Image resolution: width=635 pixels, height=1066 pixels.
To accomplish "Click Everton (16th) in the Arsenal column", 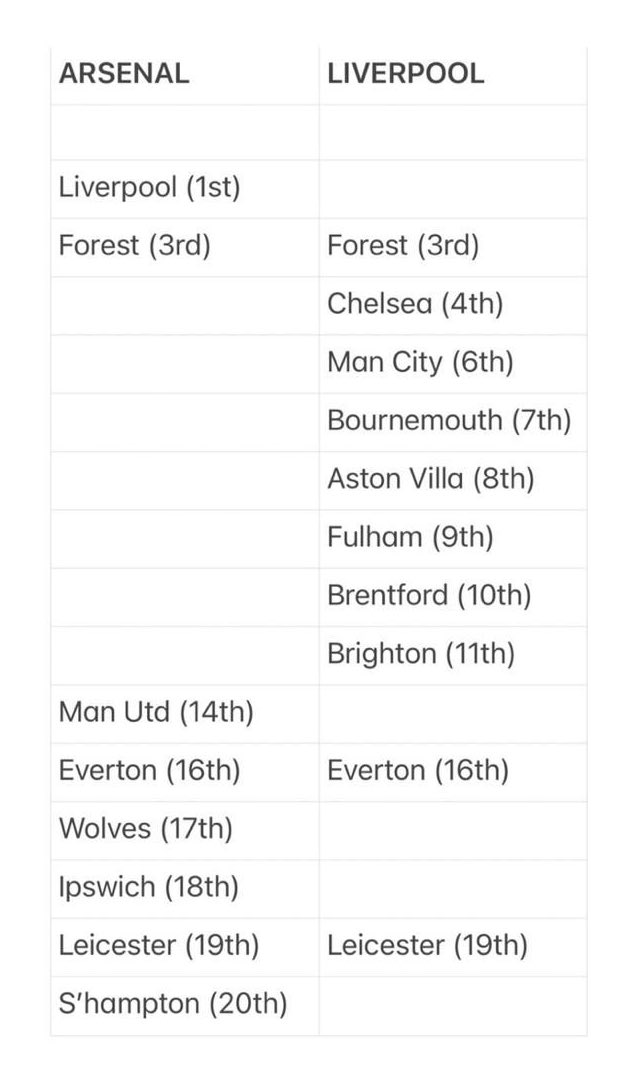I will click(149, 771).
